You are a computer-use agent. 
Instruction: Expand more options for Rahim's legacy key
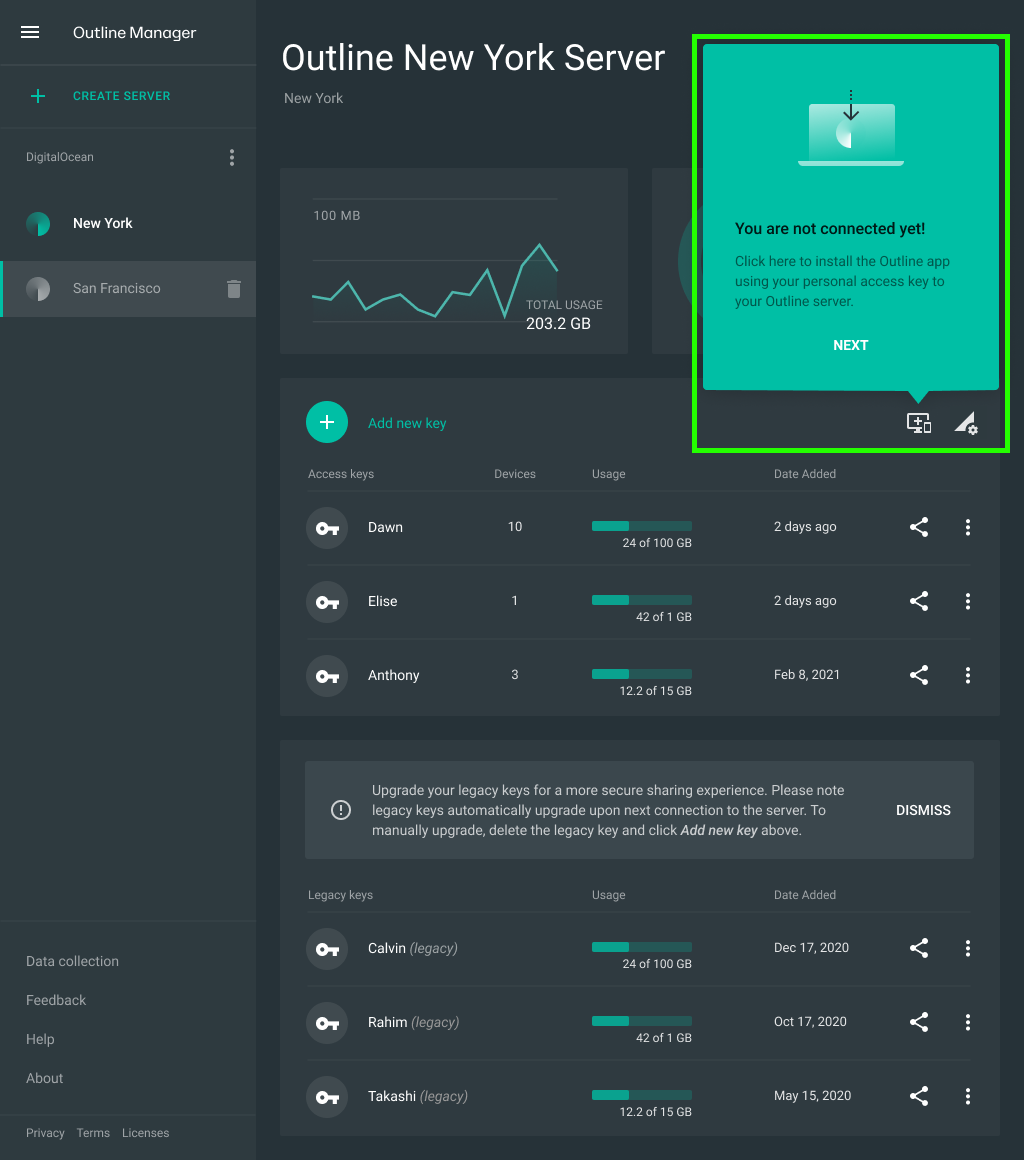pos(967,1022)
